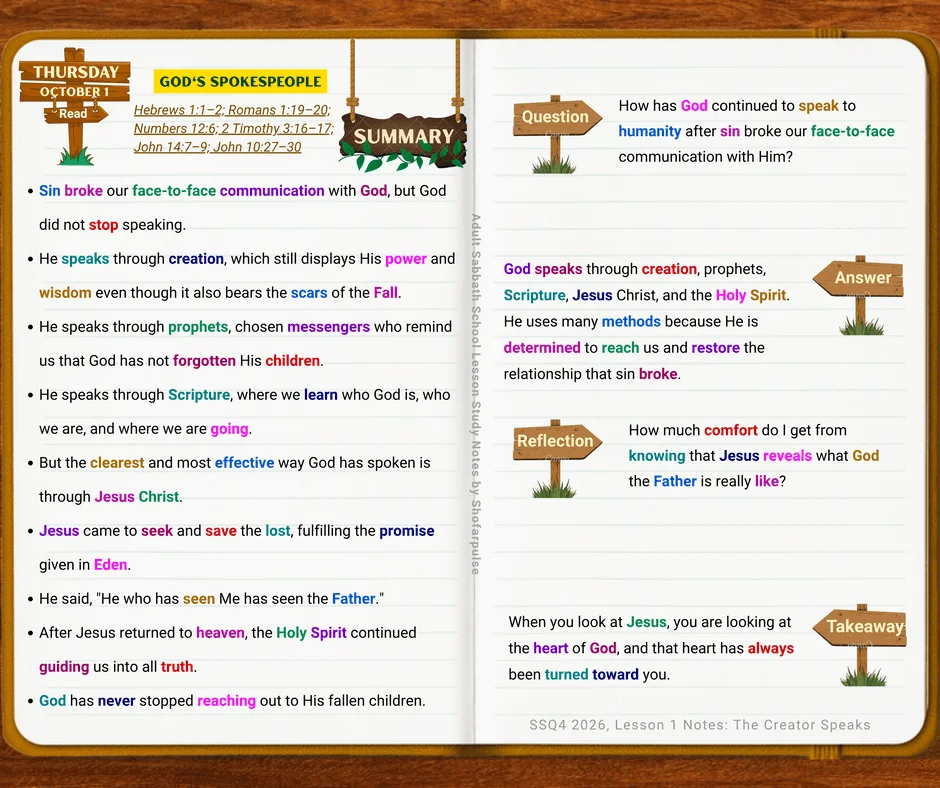The height and width of the screenshot is (788, 940).
Task: Open the Numbers 12:6; 2 Timothy 3:16–17 reference
Action: click(x=234, y=129)
